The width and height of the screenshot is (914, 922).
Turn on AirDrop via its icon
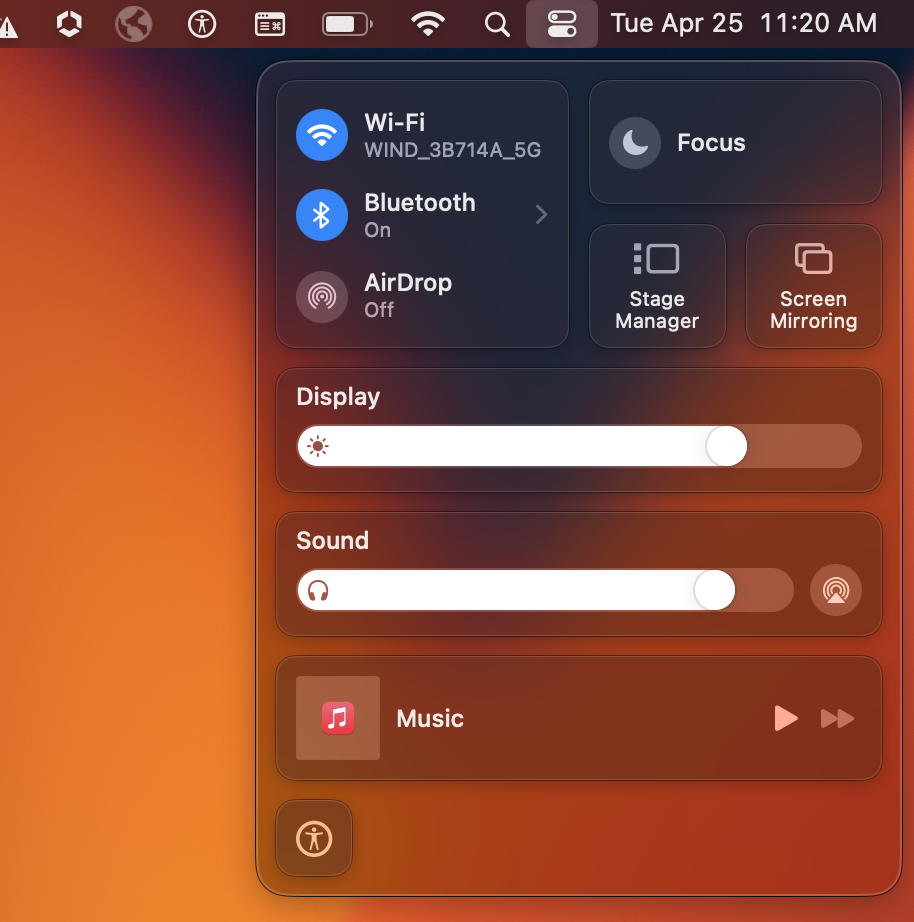coord(322,296)
